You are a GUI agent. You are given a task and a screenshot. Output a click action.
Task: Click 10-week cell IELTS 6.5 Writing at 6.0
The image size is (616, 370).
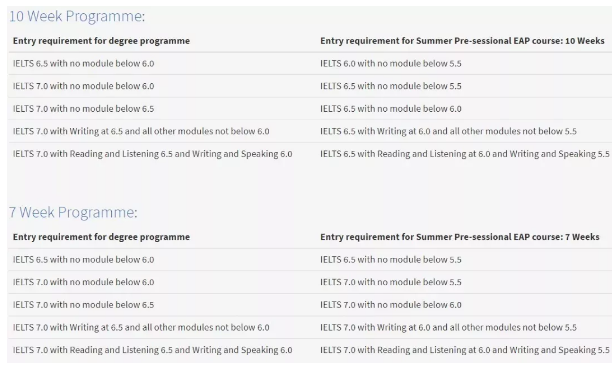(x=448, y=131)
